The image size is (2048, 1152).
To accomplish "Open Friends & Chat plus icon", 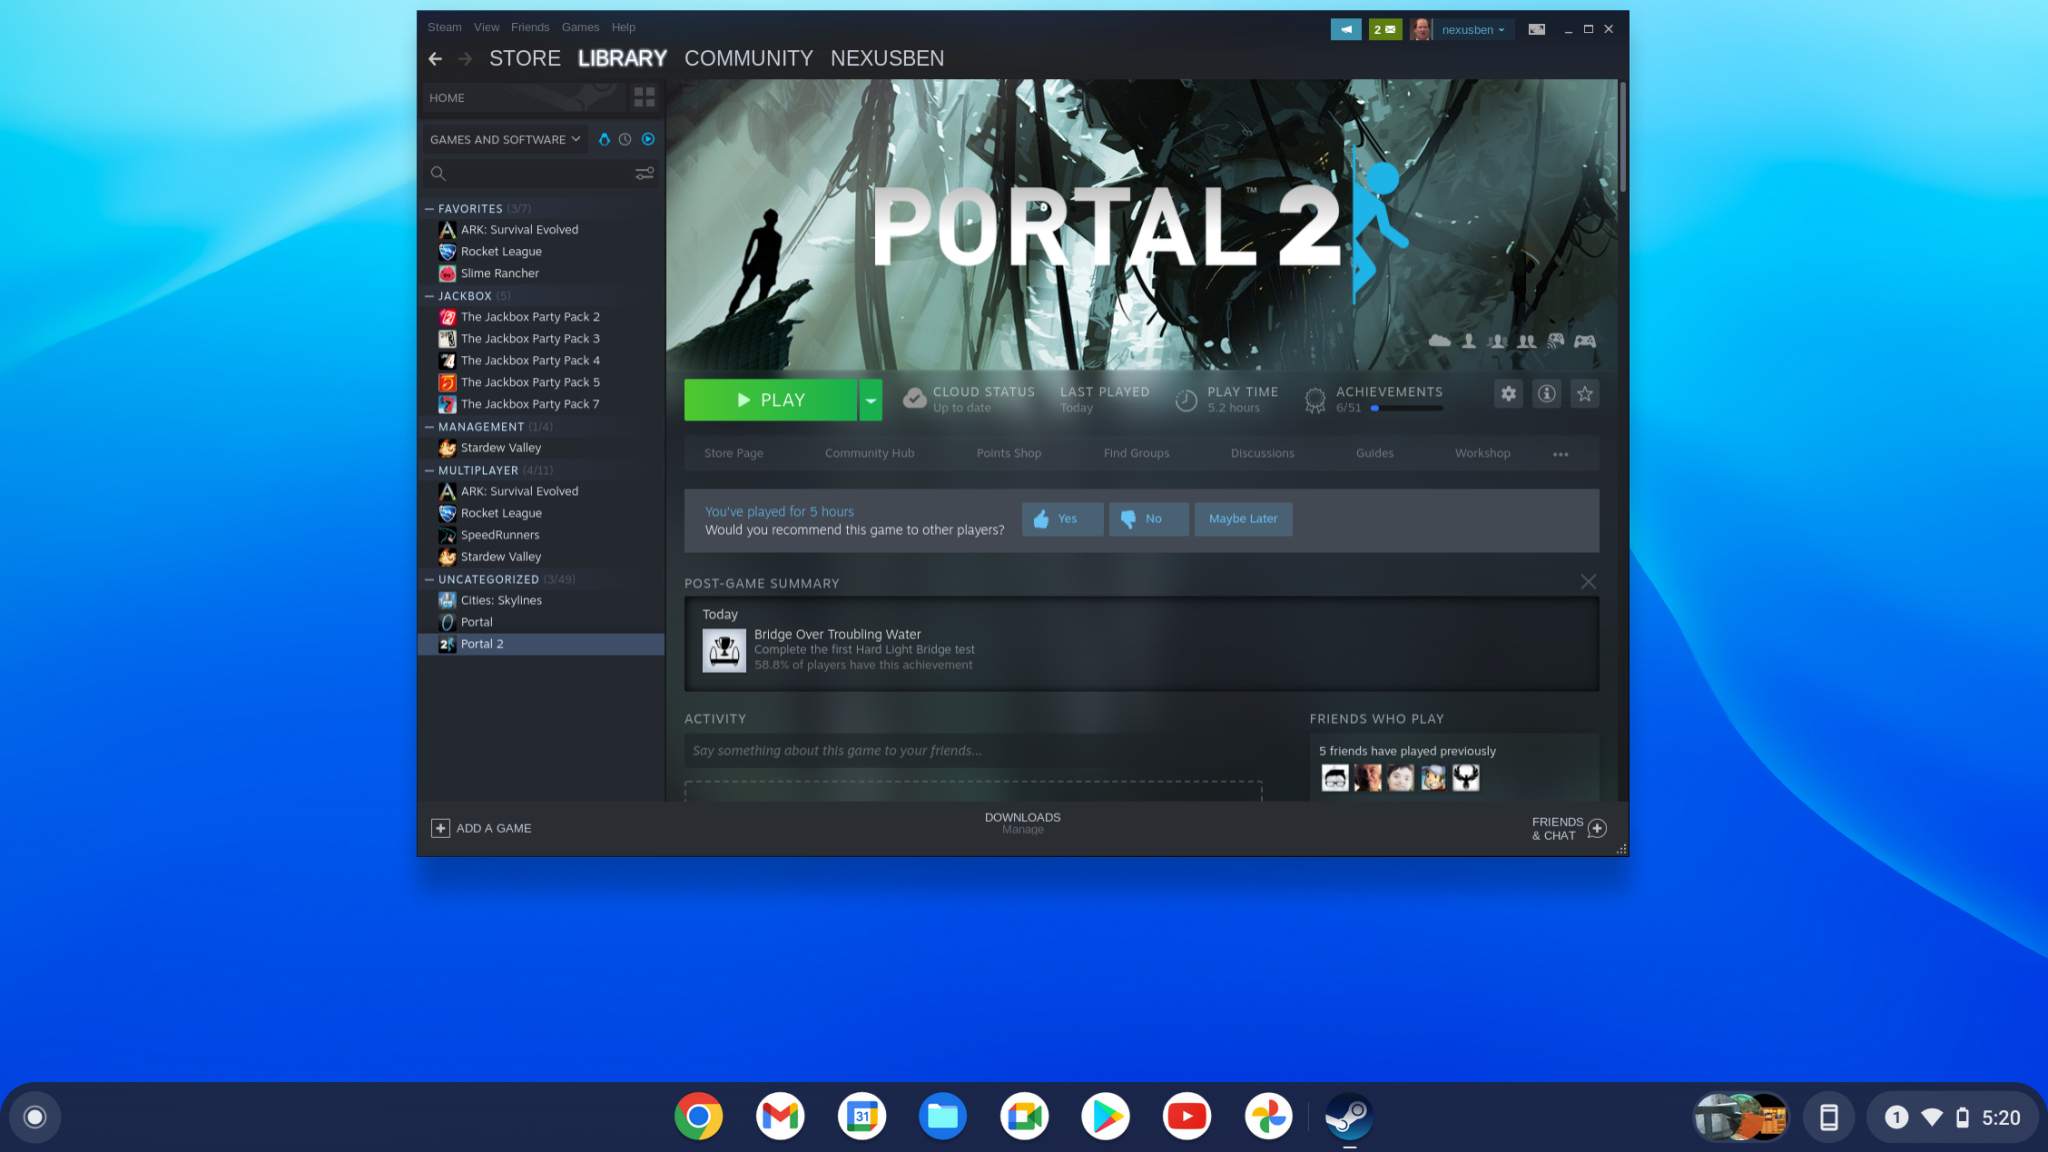I will pyautogui.click(x=1597, y=829).
